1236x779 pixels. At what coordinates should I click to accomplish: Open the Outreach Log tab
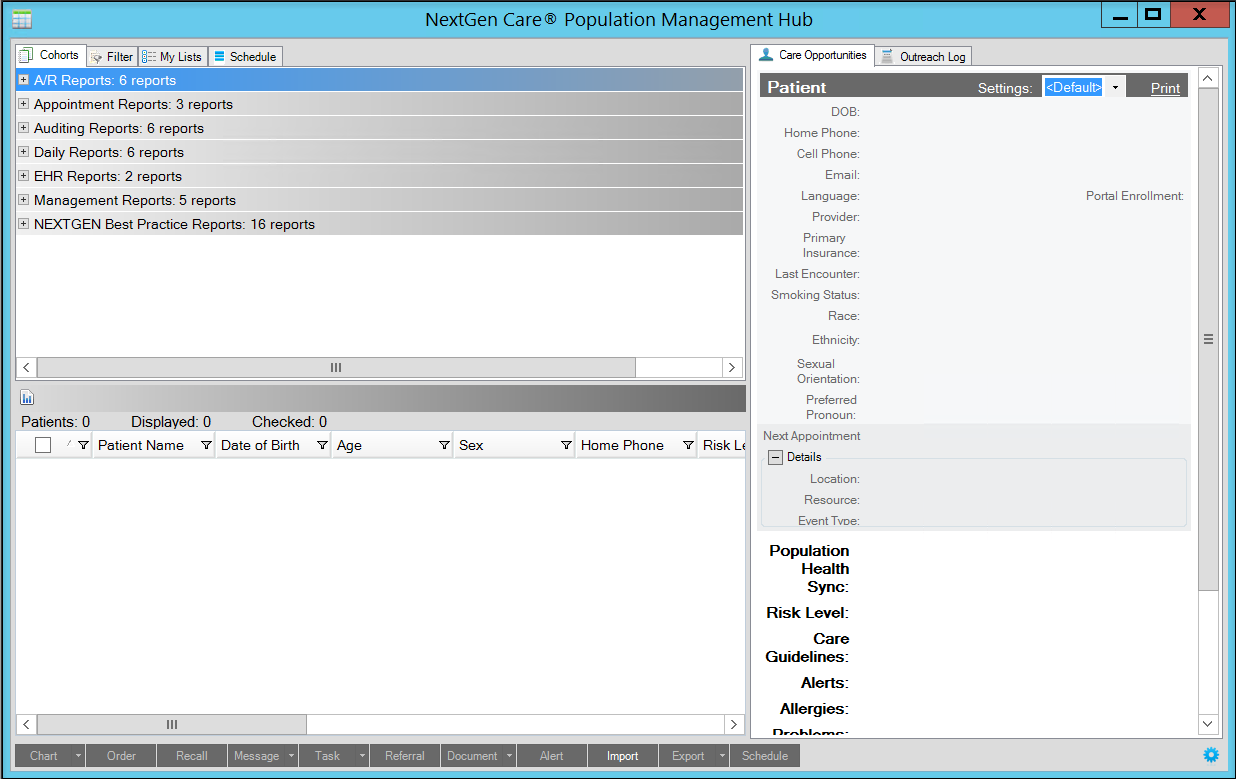tap(923, 57)
